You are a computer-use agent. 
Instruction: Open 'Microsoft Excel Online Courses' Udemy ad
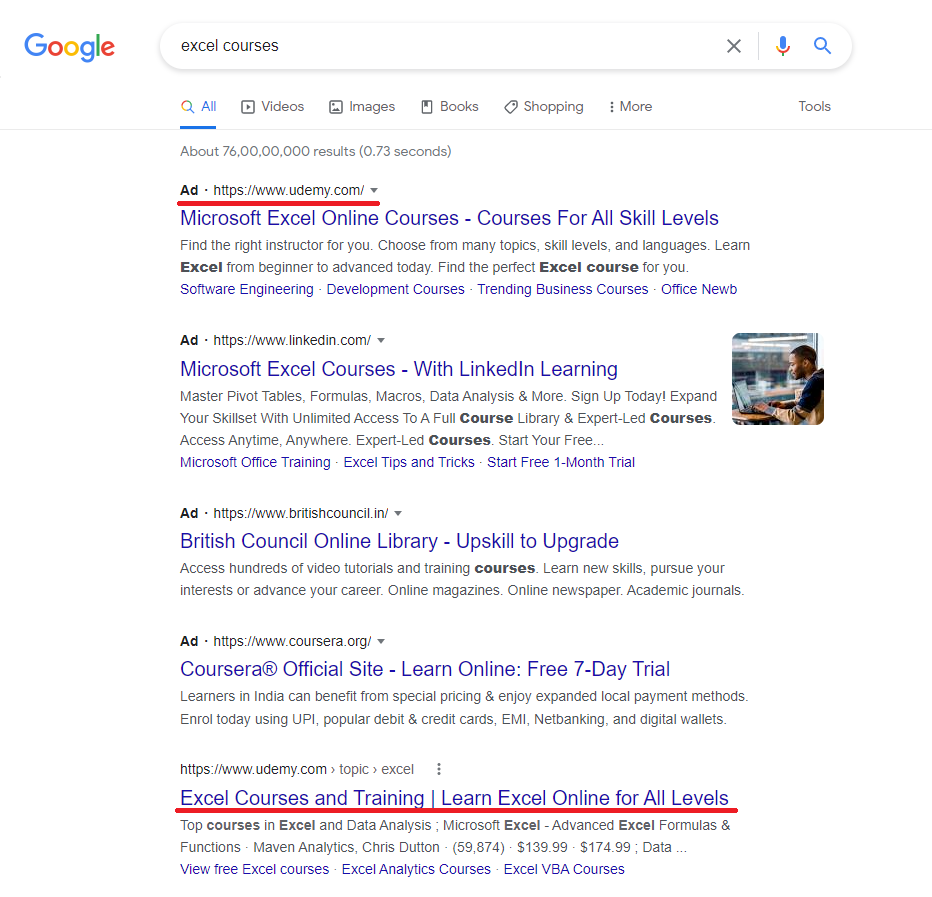(x=449, y=218)
